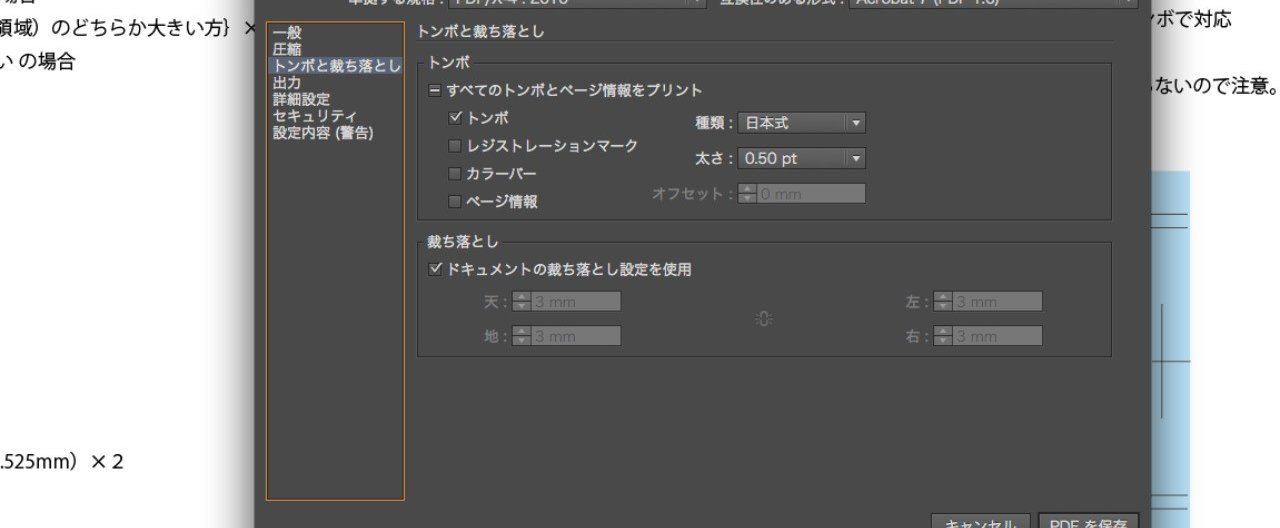Open the 種類 dropdown showing 日本式
1280x528 pixels.
(x=802, y=123)
